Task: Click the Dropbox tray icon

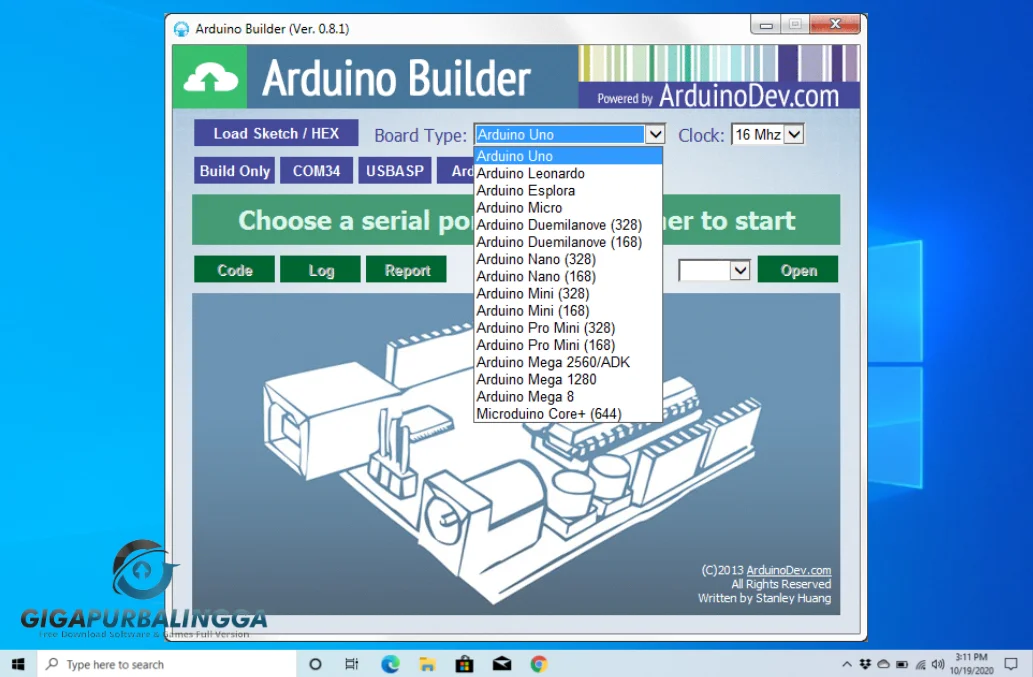Action: pyautogui.click(x=865, y=664)
